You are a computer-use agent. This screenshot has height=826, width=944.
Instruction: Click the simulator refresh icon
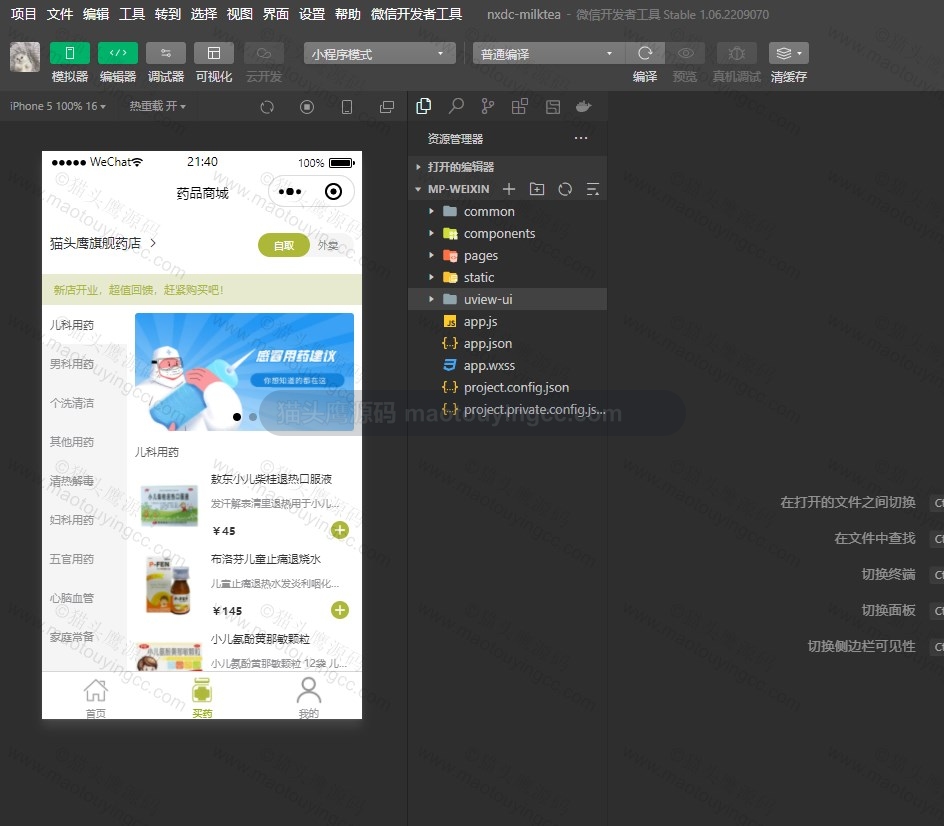pyautogui.click(x=267, y=107)
